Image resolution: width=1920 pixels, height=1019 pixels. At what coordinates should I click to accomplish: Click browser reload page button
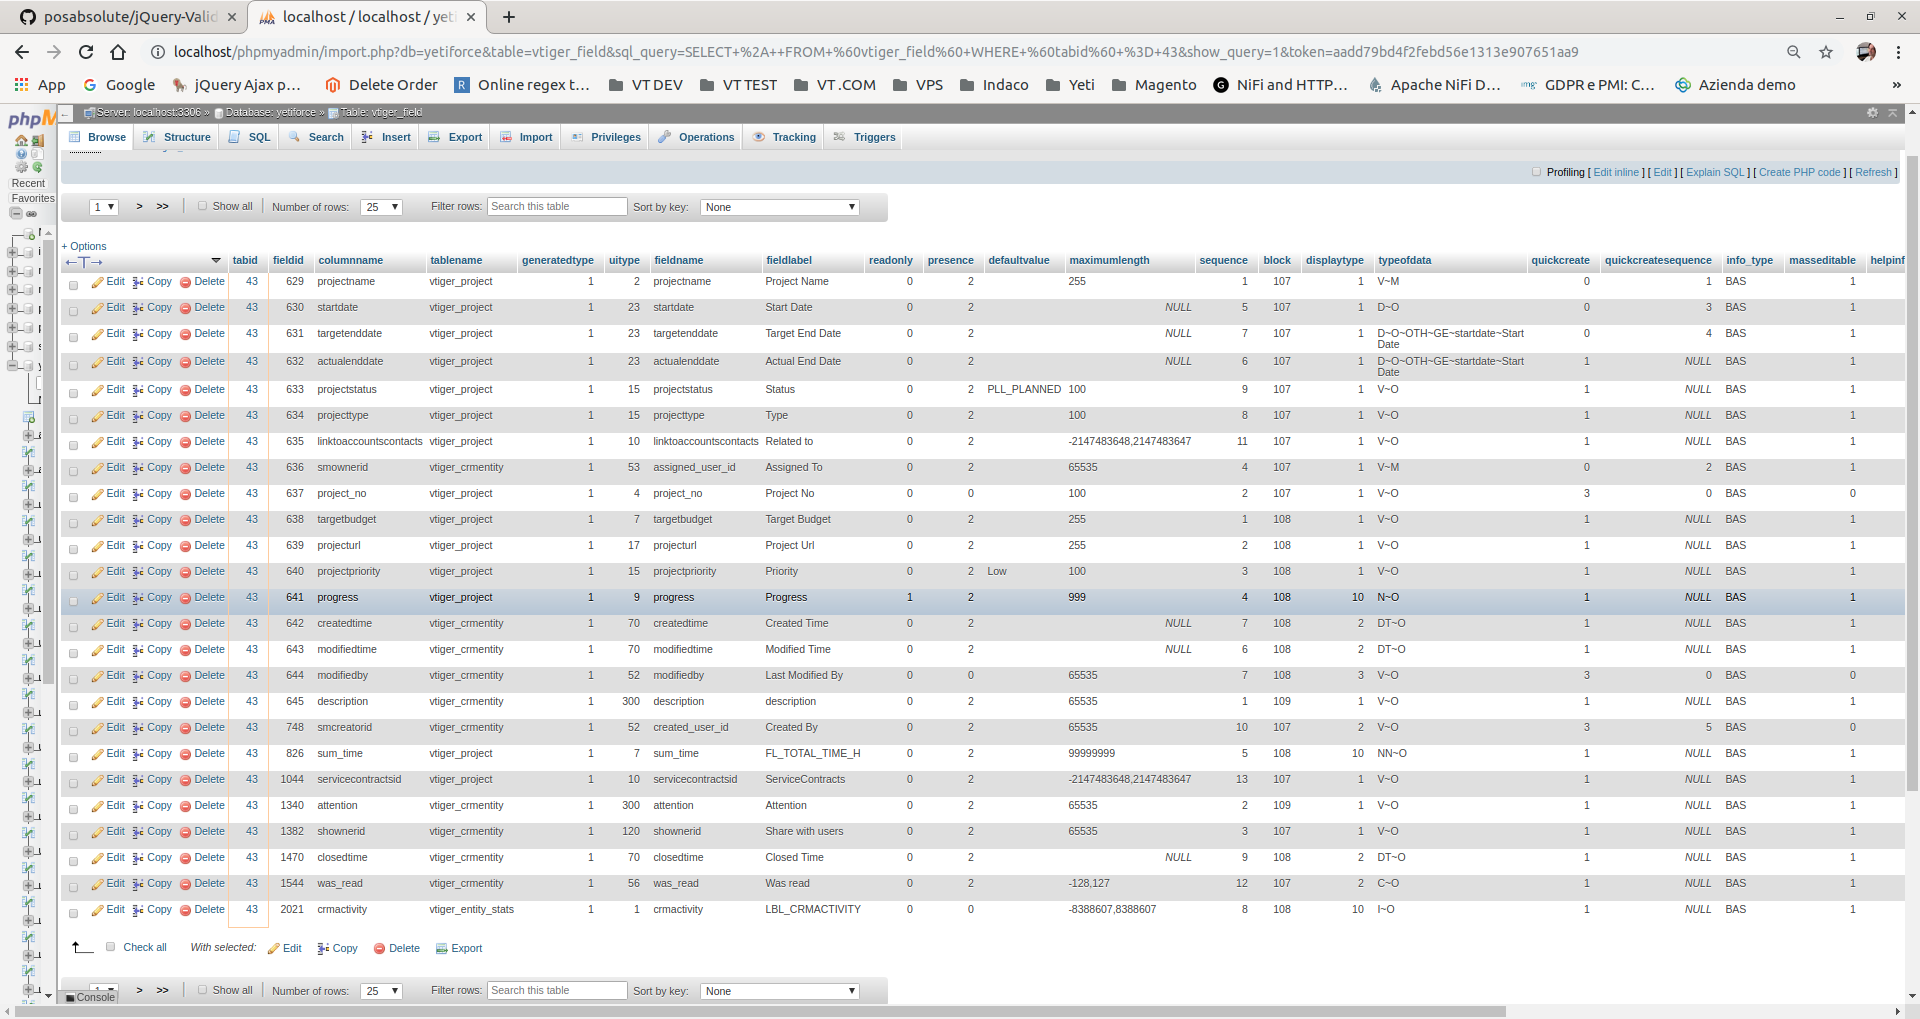click(x=86, y=52)
